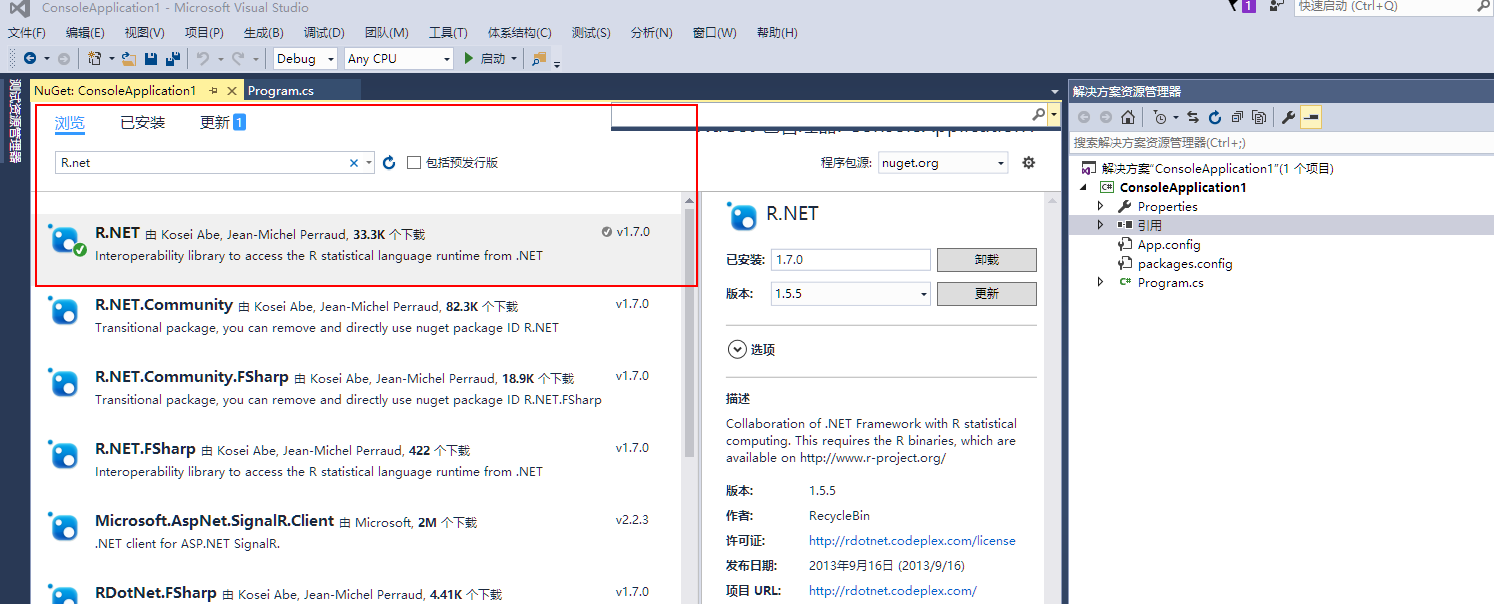
Task: Pin the NuGet ConsoleApplication1 tab
Action: click(214, 90)
